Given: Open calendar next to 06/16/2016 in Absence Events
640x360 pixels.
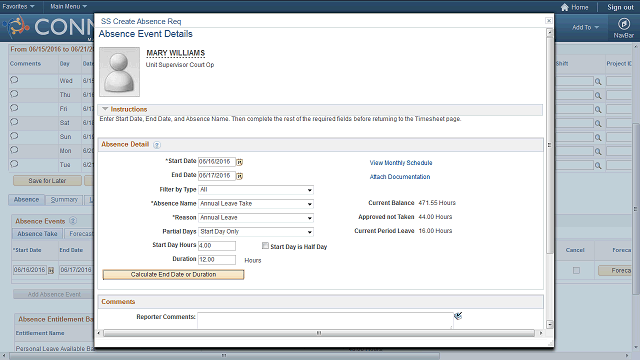Looking at the screenshot, I should point(51,270).
